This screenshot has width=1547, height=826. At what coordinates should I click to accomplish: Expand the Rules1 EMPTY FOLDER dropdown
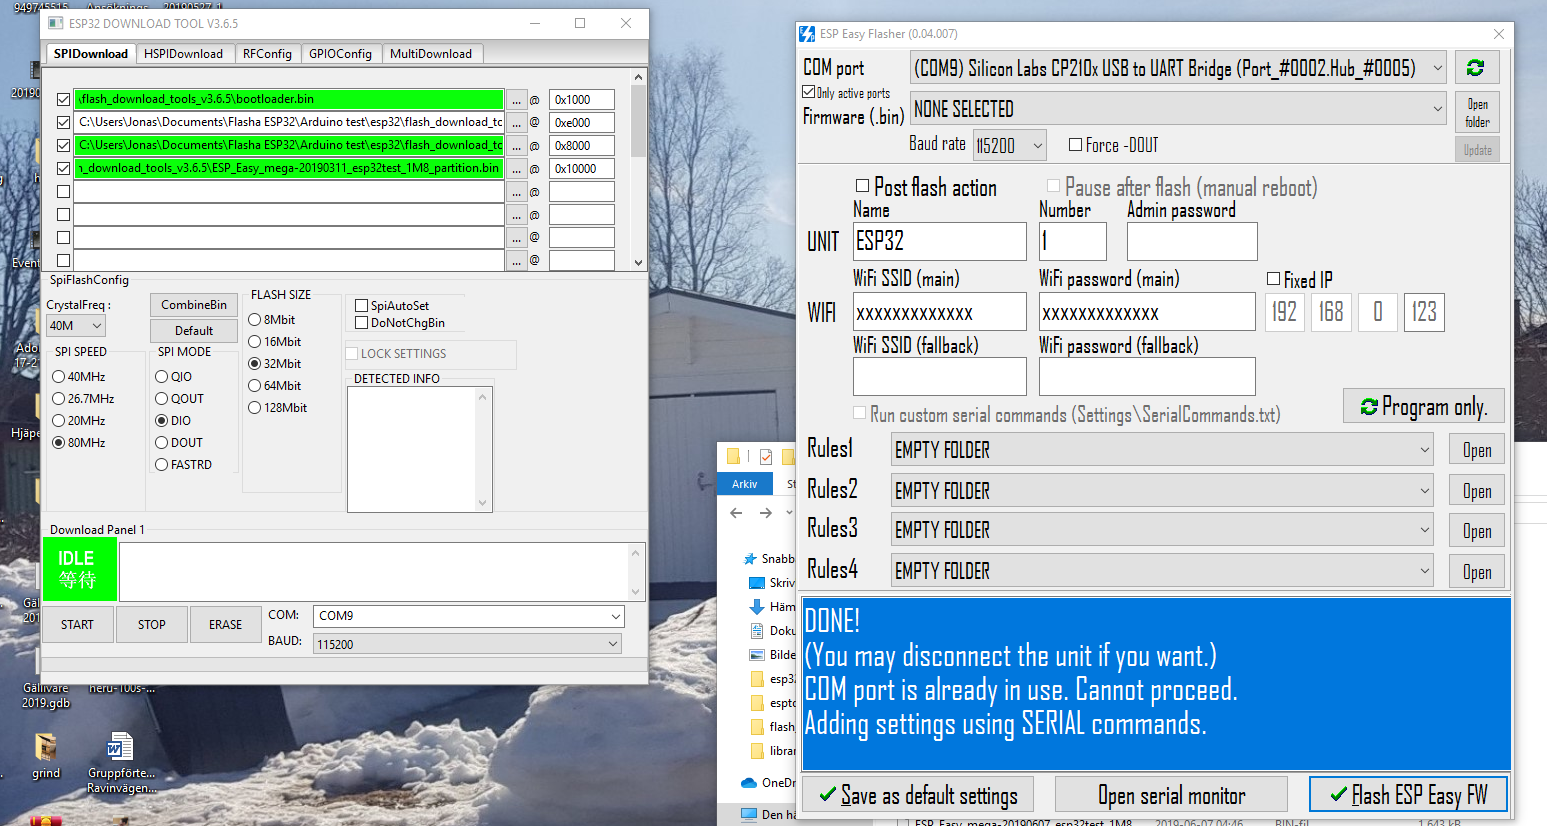point(1162,450)
